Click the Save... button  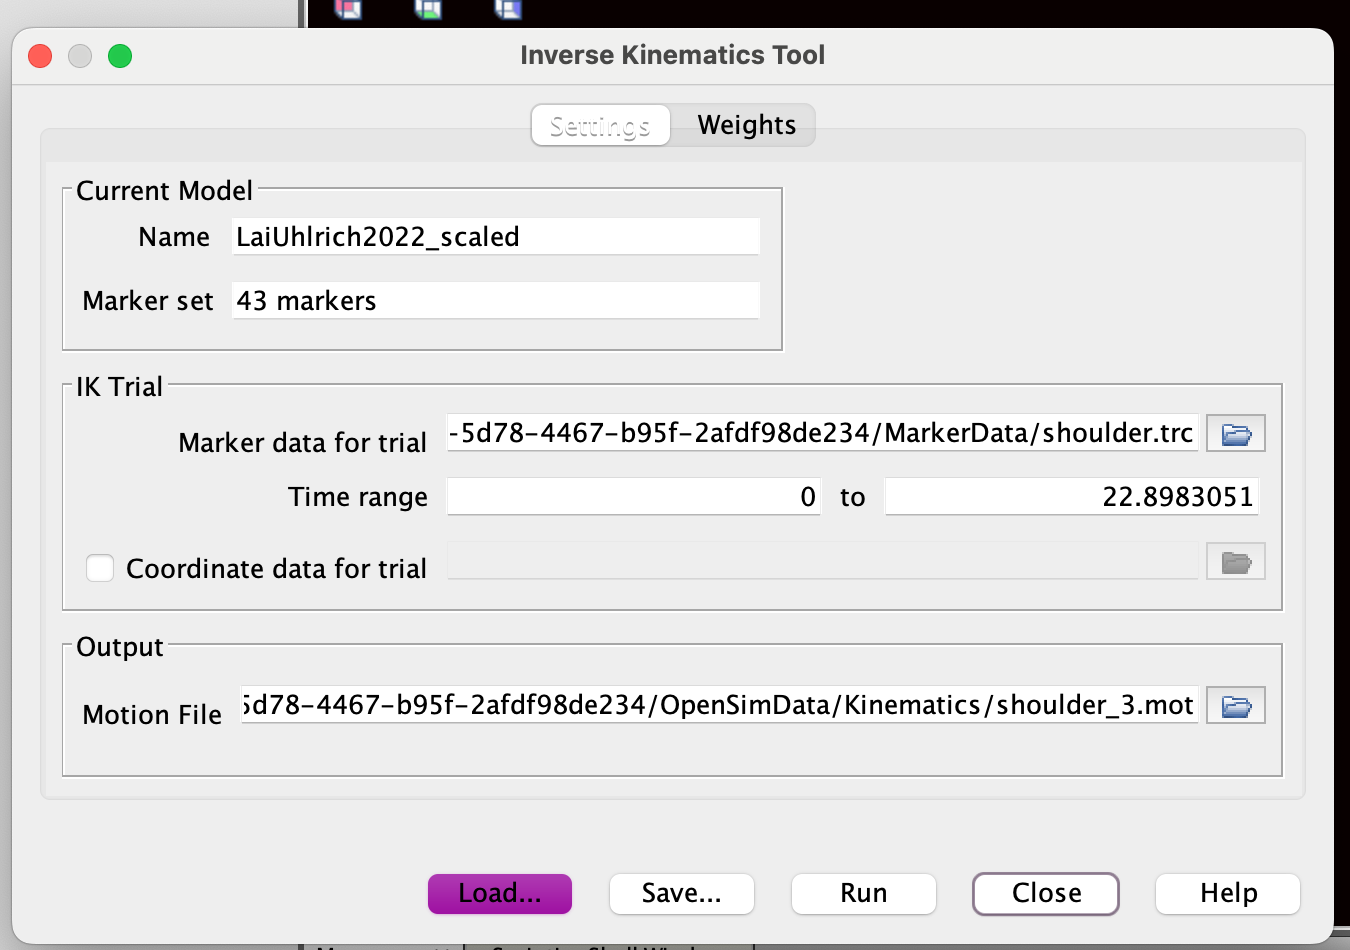pyautogui.click(x=682, y=893)
